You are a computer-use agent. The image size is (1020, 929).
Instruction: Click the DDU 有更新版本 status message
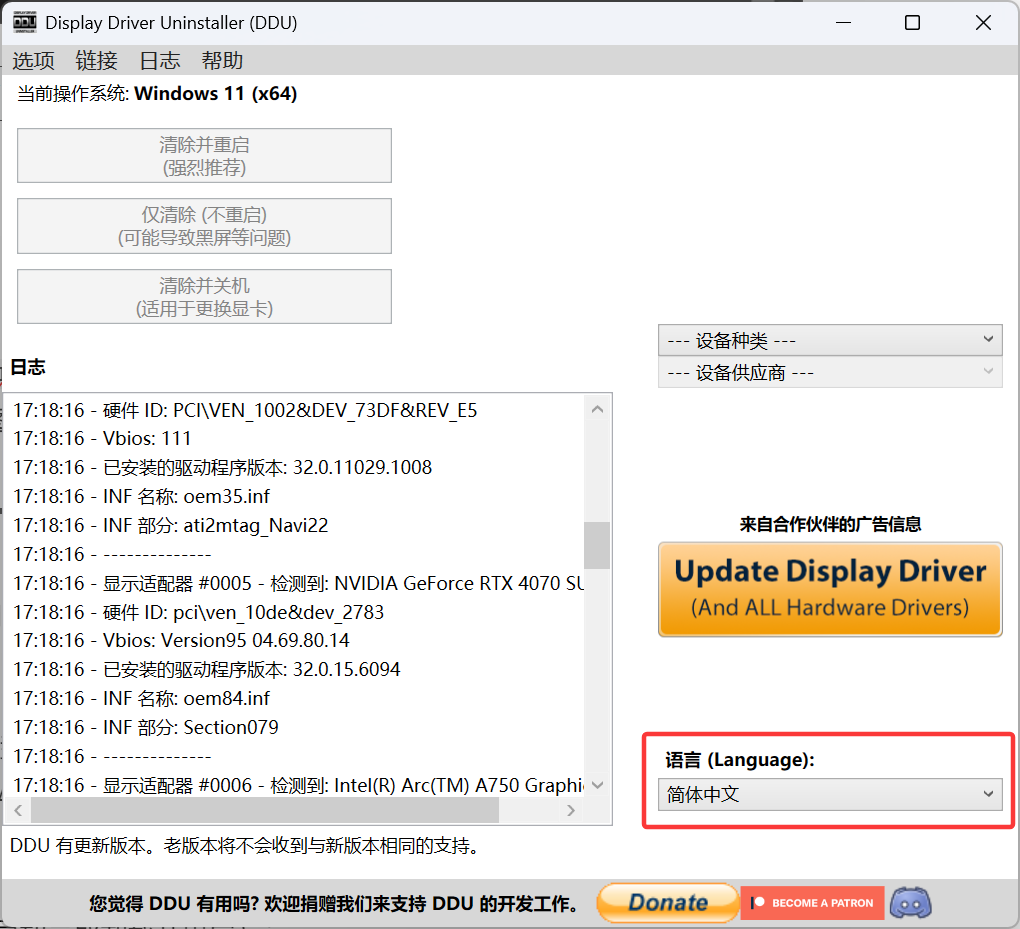click(246, 846)
